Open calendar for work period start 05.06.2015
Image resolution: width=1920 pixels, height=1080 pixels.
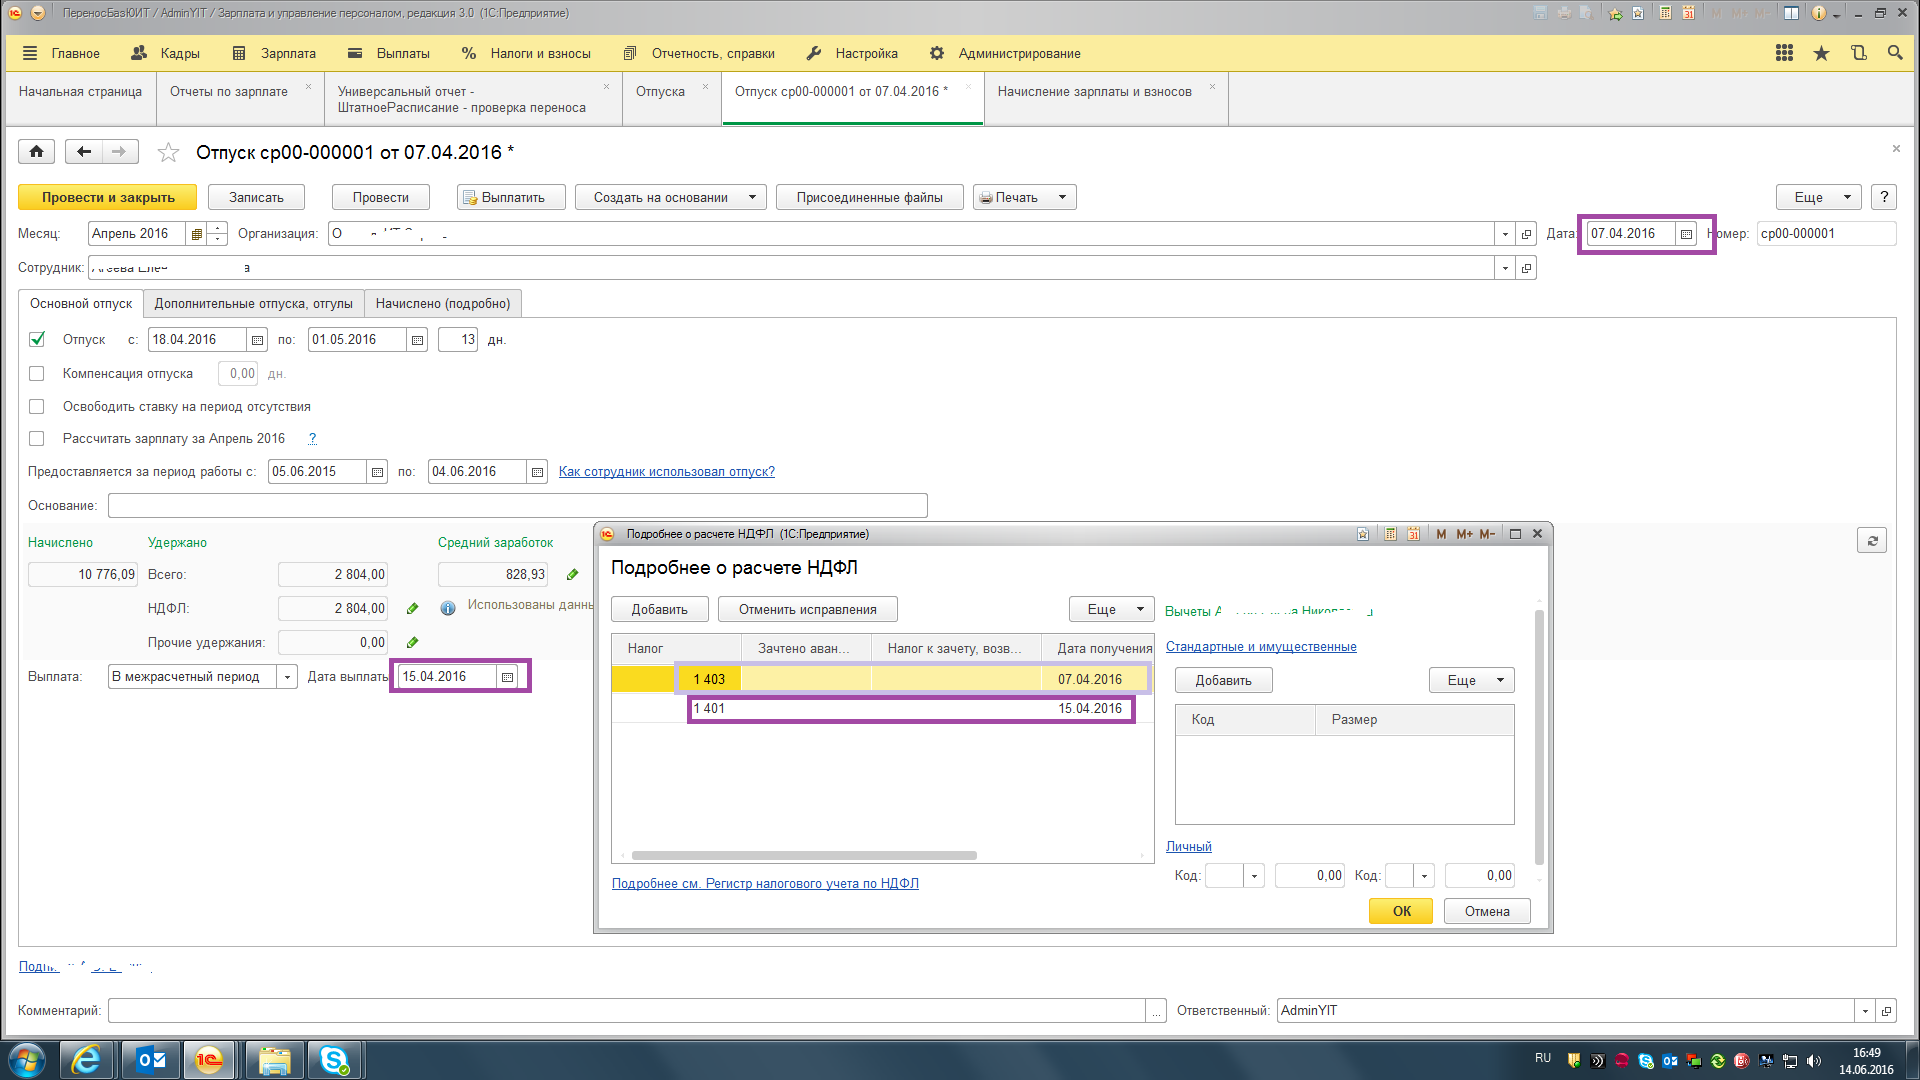(377, 472)
